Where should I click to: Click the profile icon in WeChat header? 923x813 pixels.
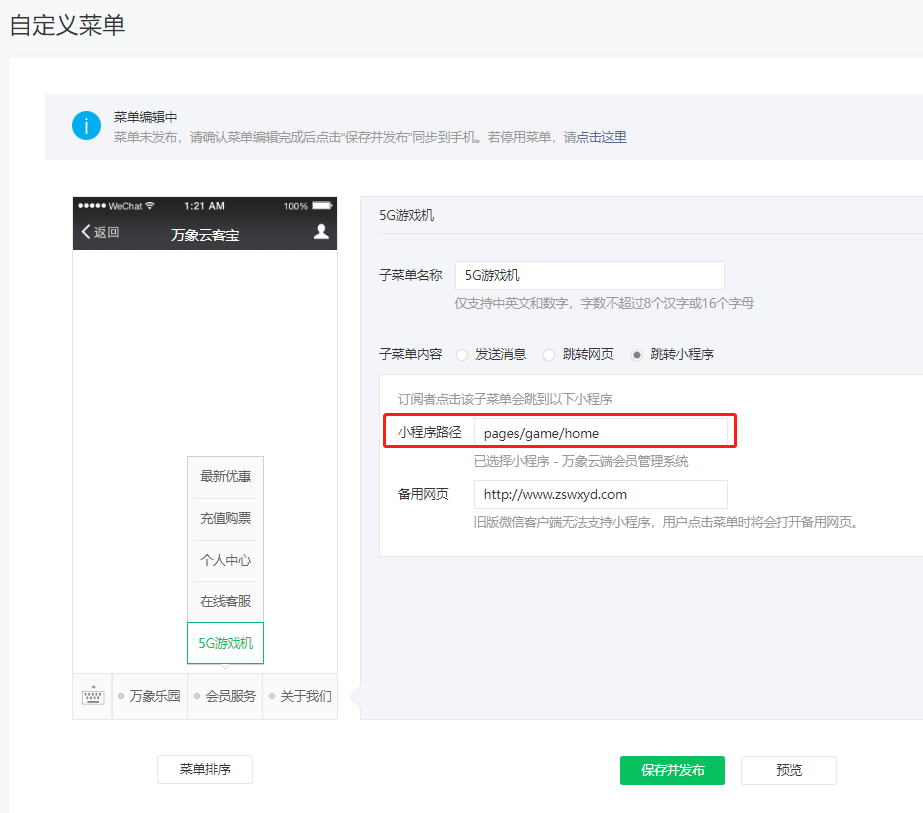[321, 231]
